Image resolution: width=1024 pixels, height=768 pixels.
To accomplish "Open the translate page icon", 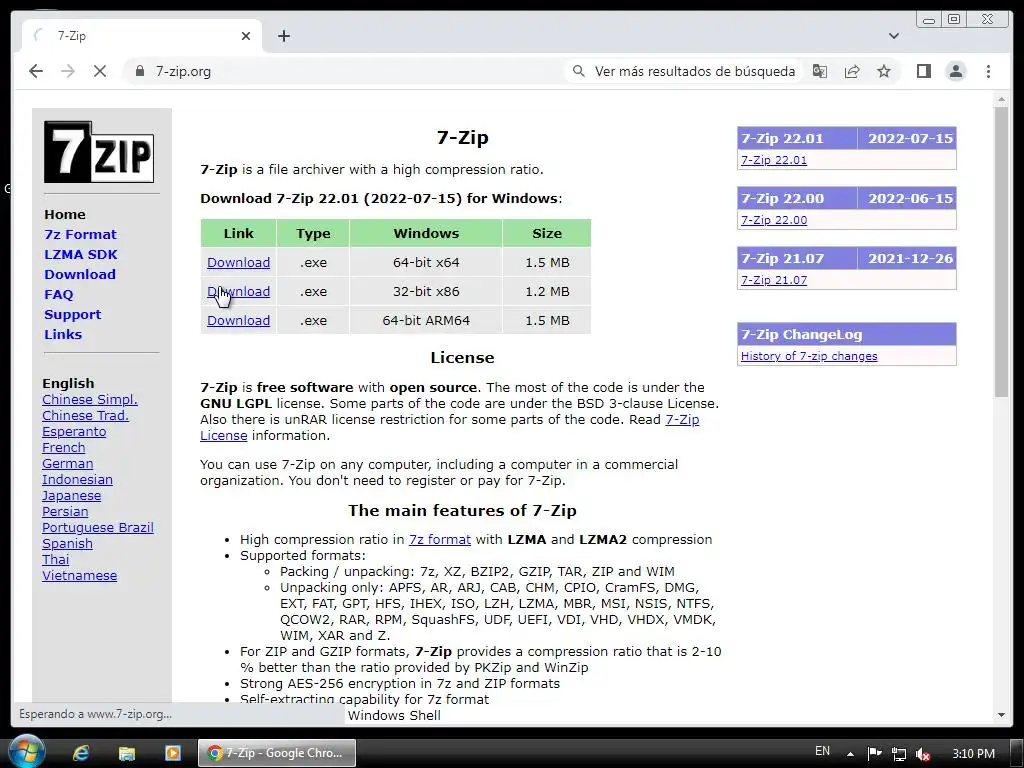I will 820,71.
